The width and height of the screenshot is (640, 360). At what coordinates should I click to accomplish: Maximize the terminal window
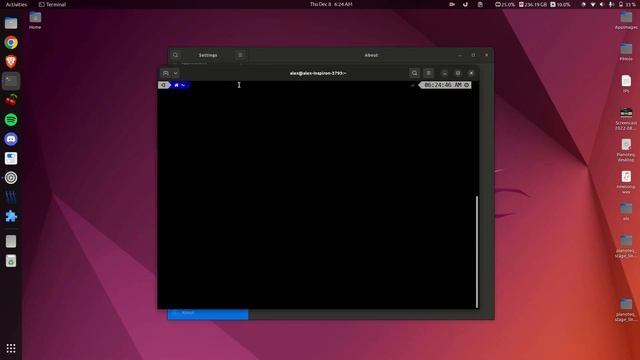(x=458, y=73)
